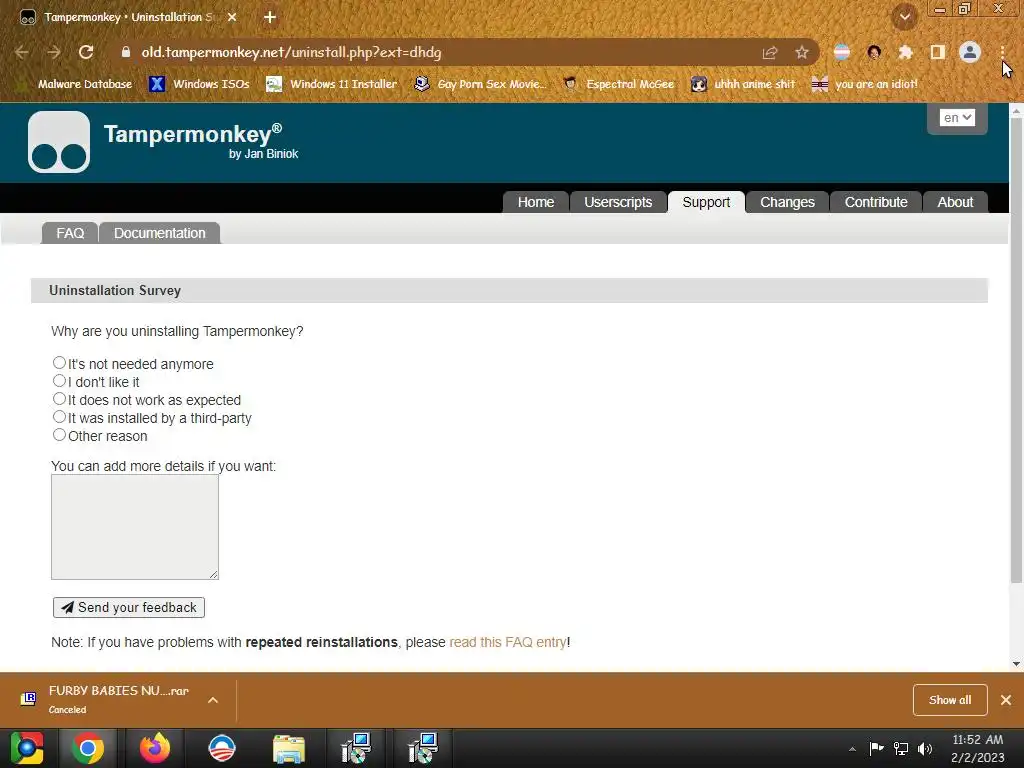The height and width of the screenshot is (768, 1024).
Task: Click the page vertical scrollbar
Action: point(1016,350)
